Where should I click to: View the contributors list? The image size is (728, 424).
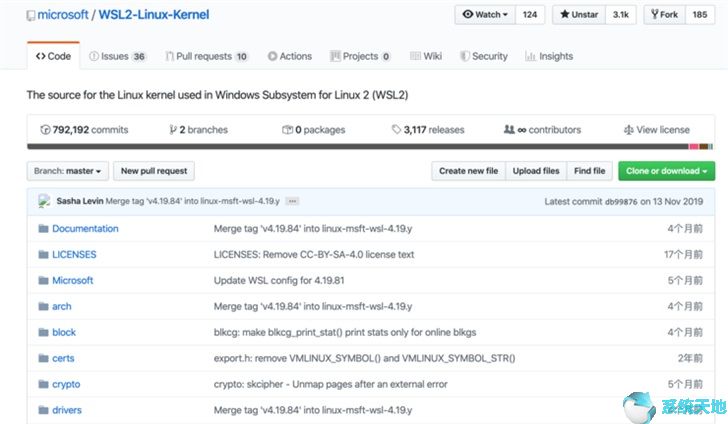[542, 130]
